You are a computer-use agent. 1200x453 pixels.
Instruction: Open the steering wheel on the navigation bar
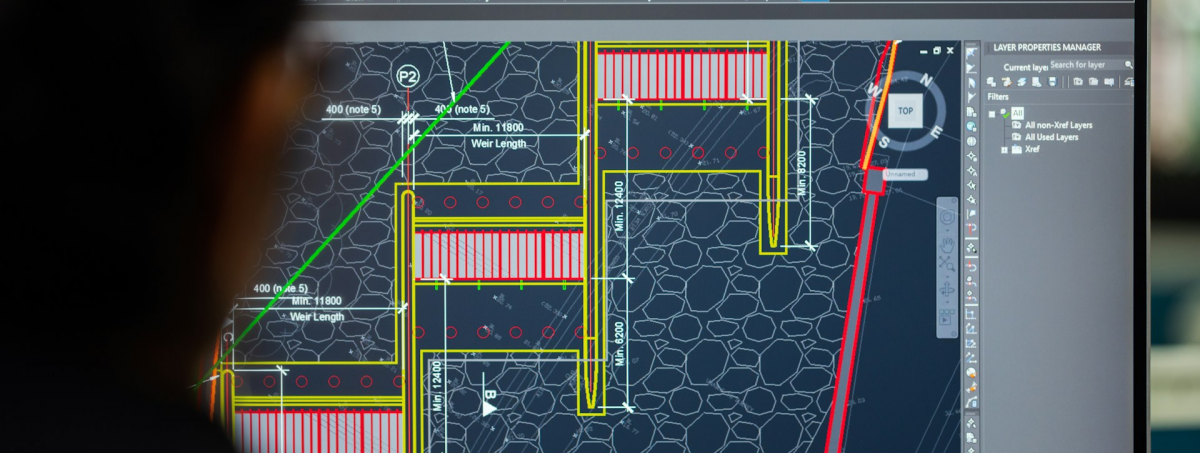948,216
